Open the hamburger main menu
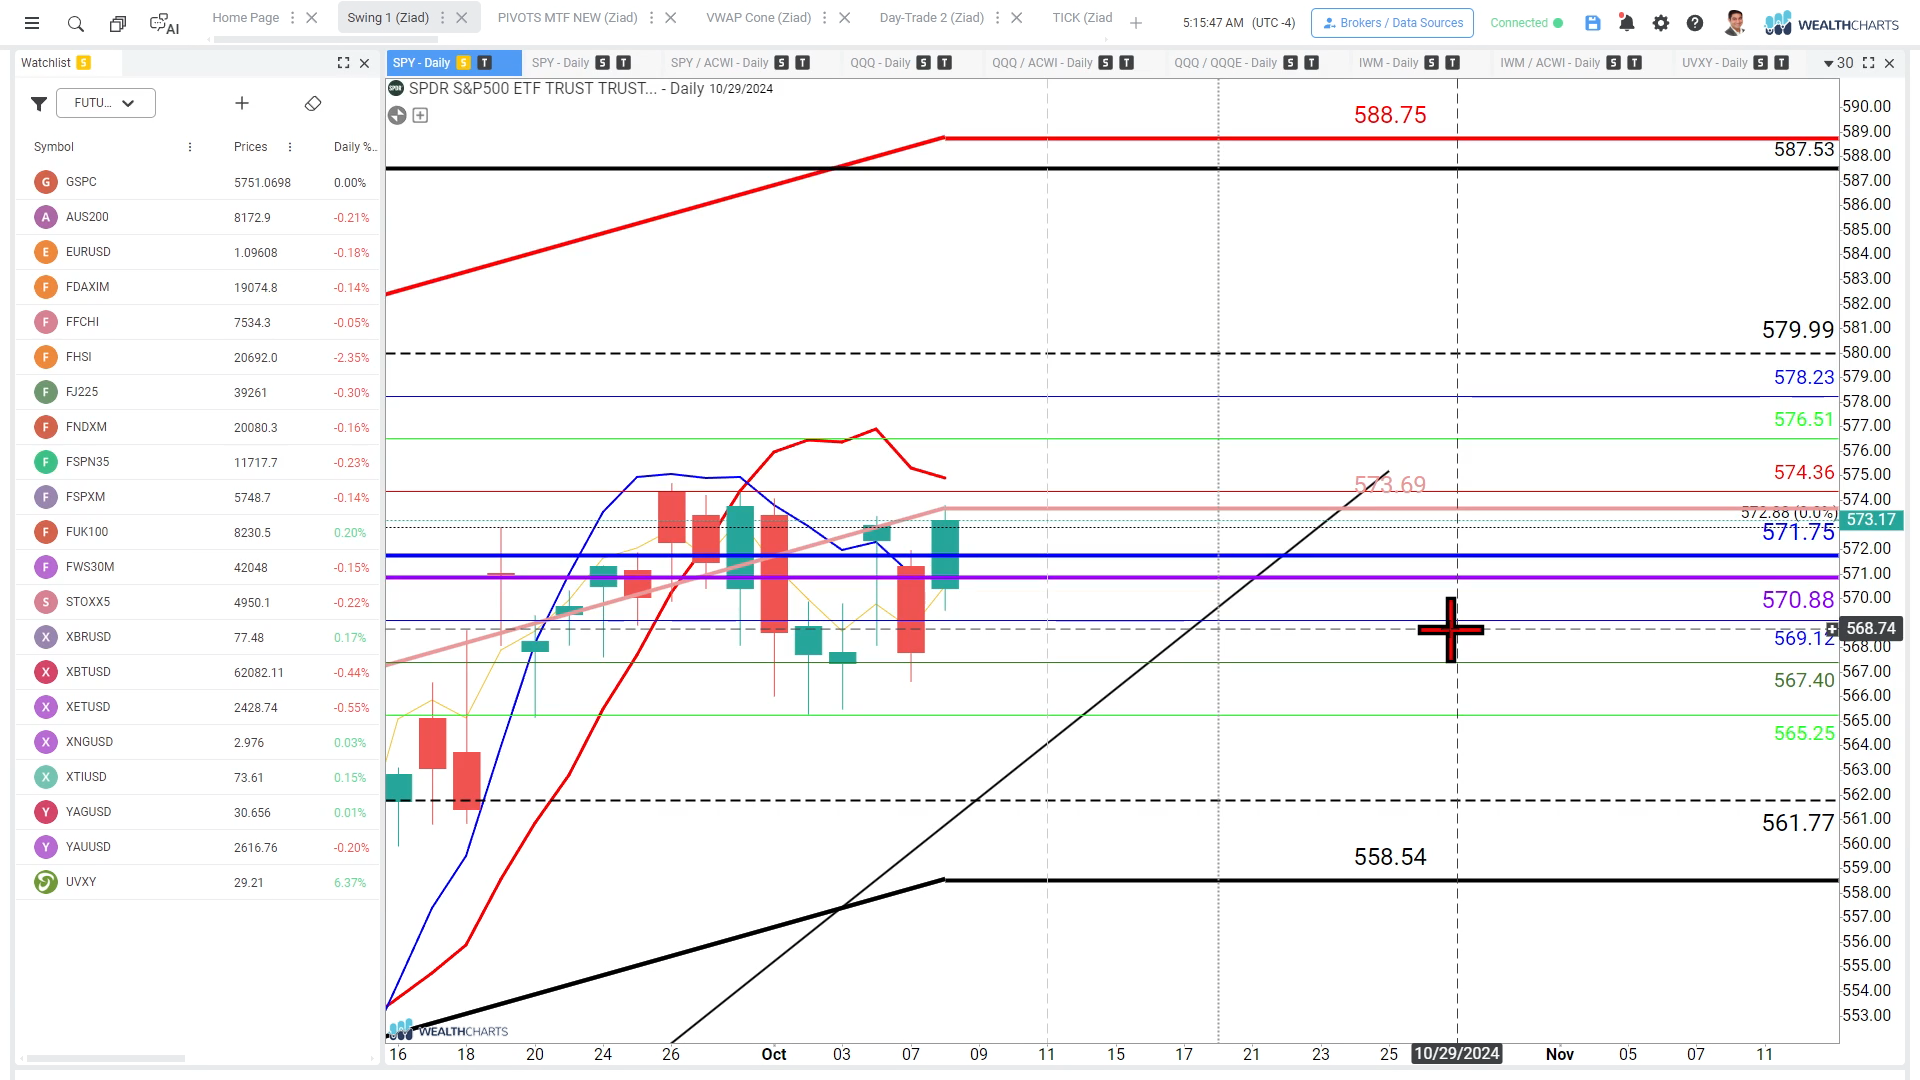The width and height of the screenshot is (1920, 1080). click(32, 23)
